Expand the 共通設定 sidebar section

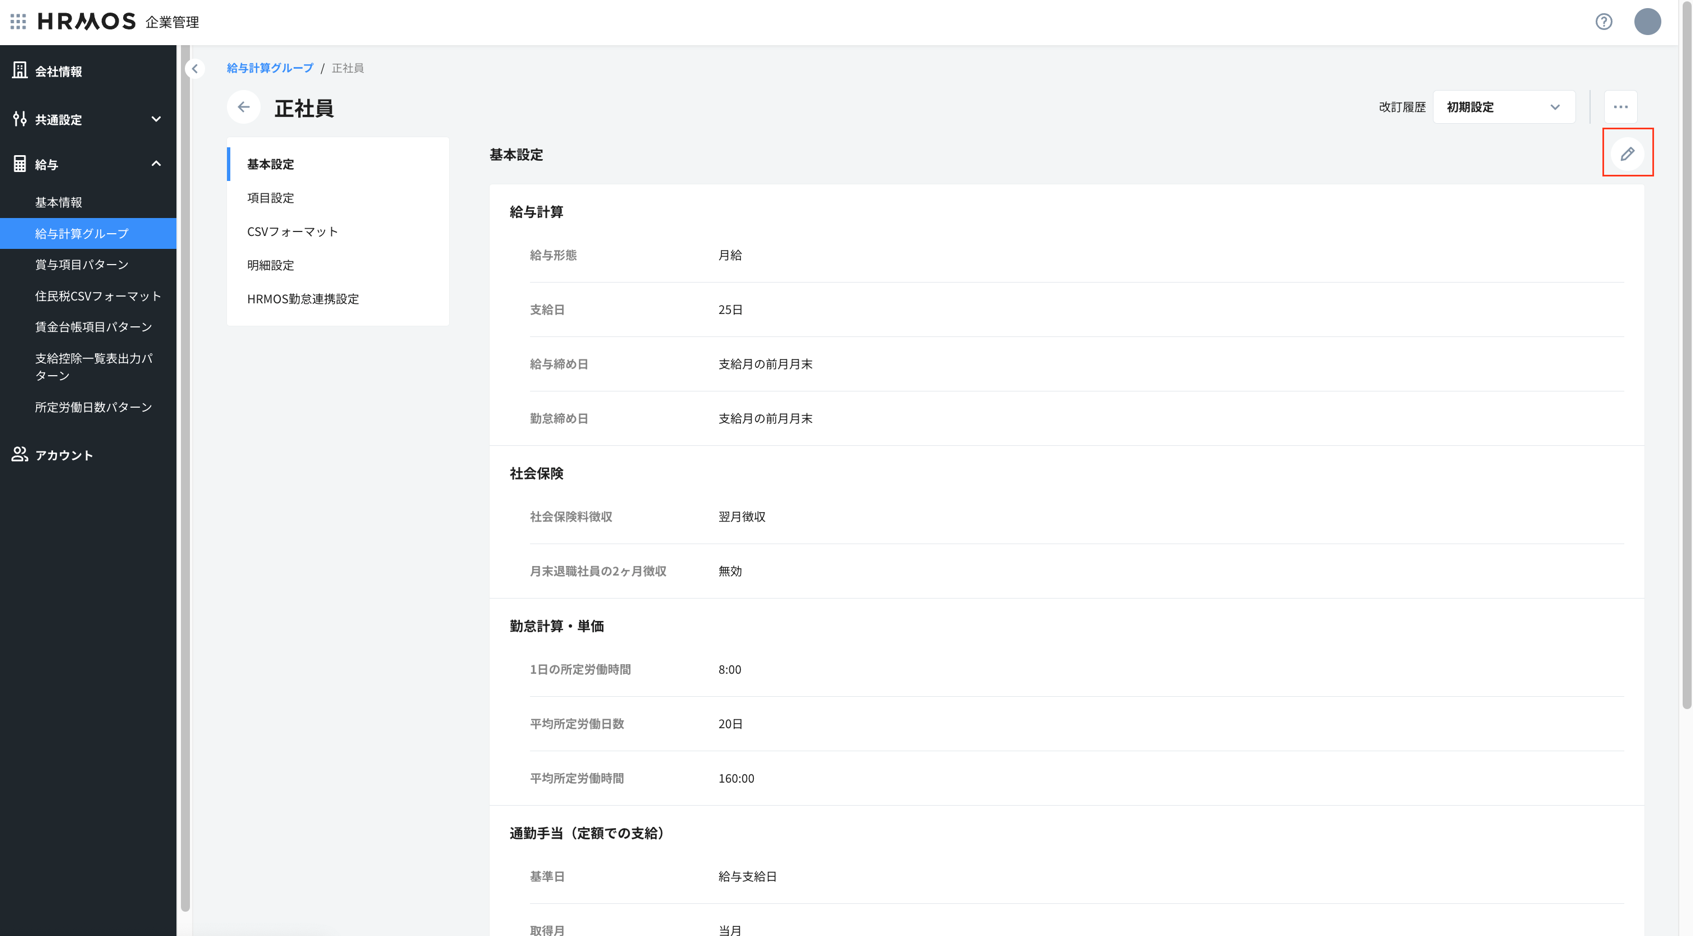(x=155, y=119)
